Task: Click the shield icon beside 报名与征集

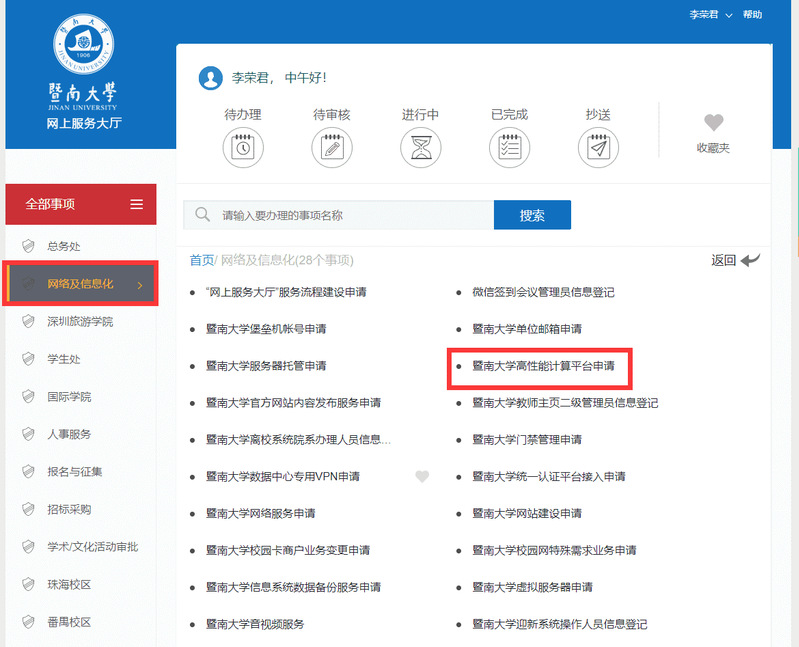Action: pos(29,472)
